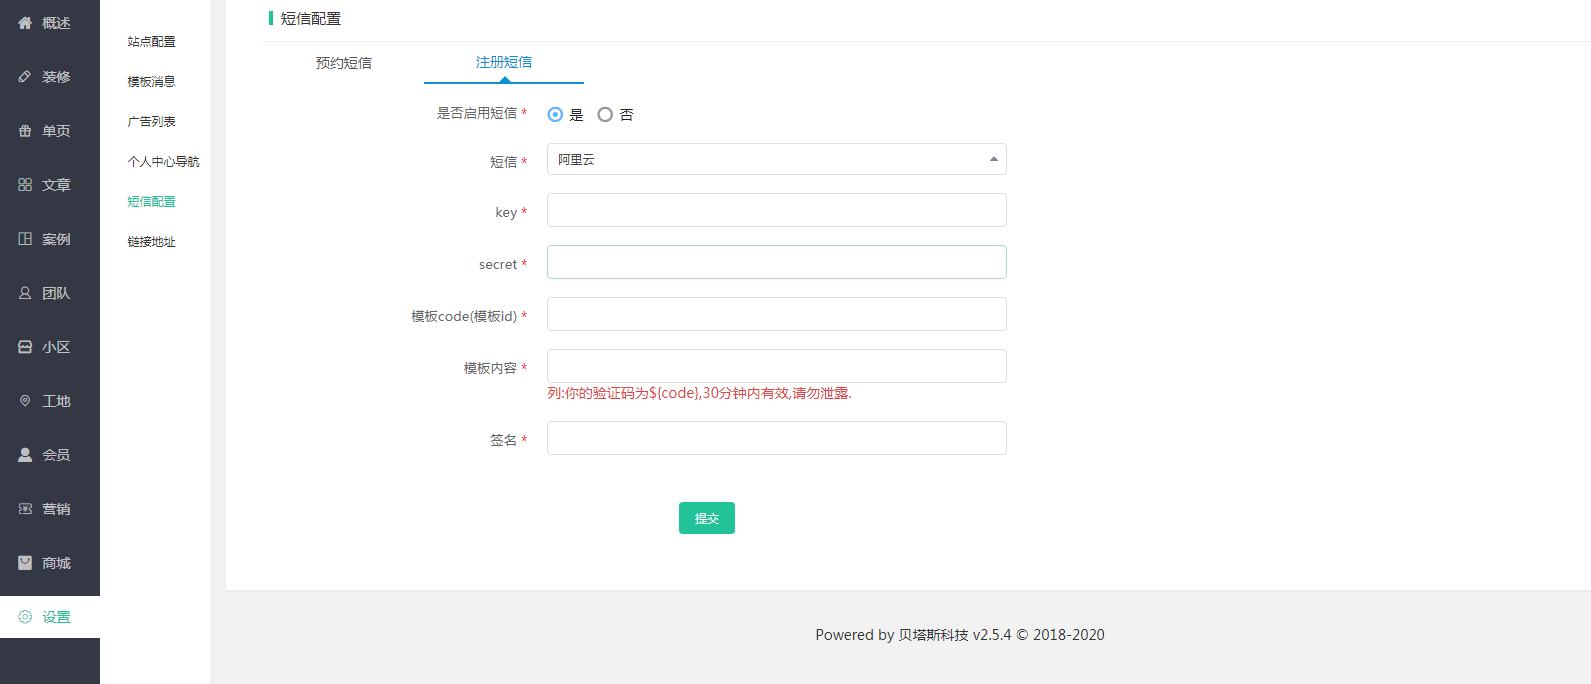Open 个人中心导航 submenu item
Screen dimensions: 1591x684
(164, 162)
